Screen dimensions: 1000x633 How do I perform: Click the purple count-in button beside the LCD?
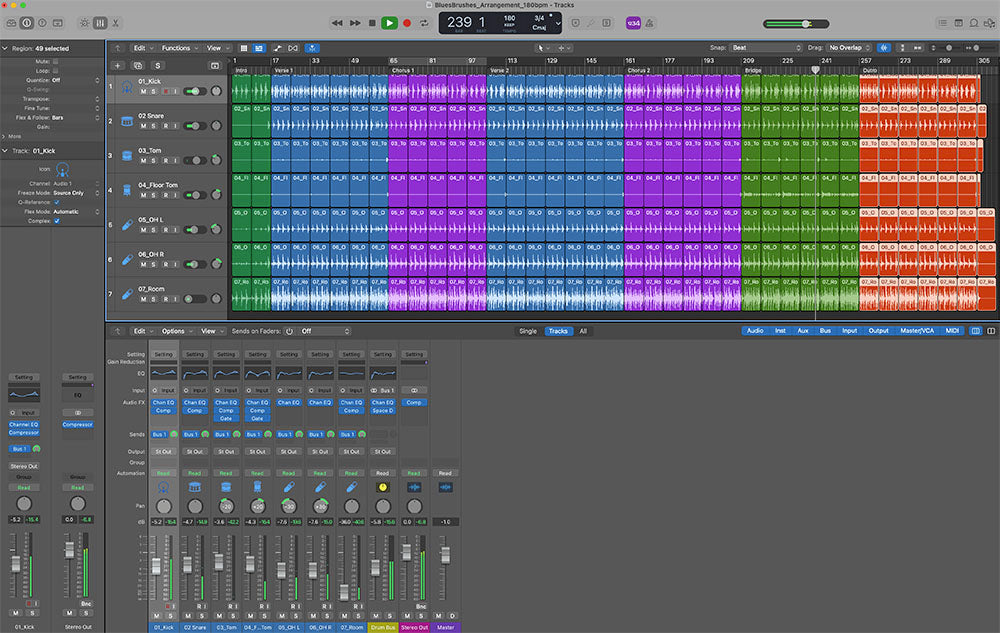click(x=633, y=22)
